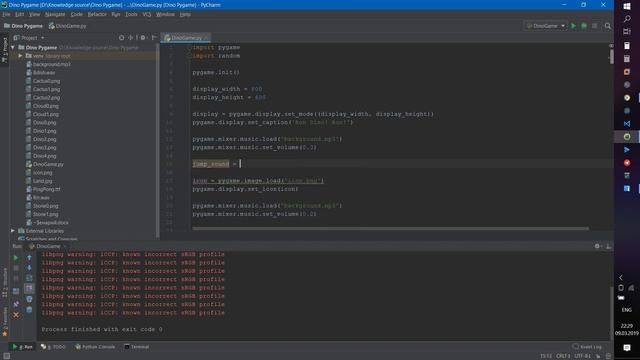Click the stop icon in top toolbar
The width and height of the screenshot is (640, 360).
pos(595,26)
